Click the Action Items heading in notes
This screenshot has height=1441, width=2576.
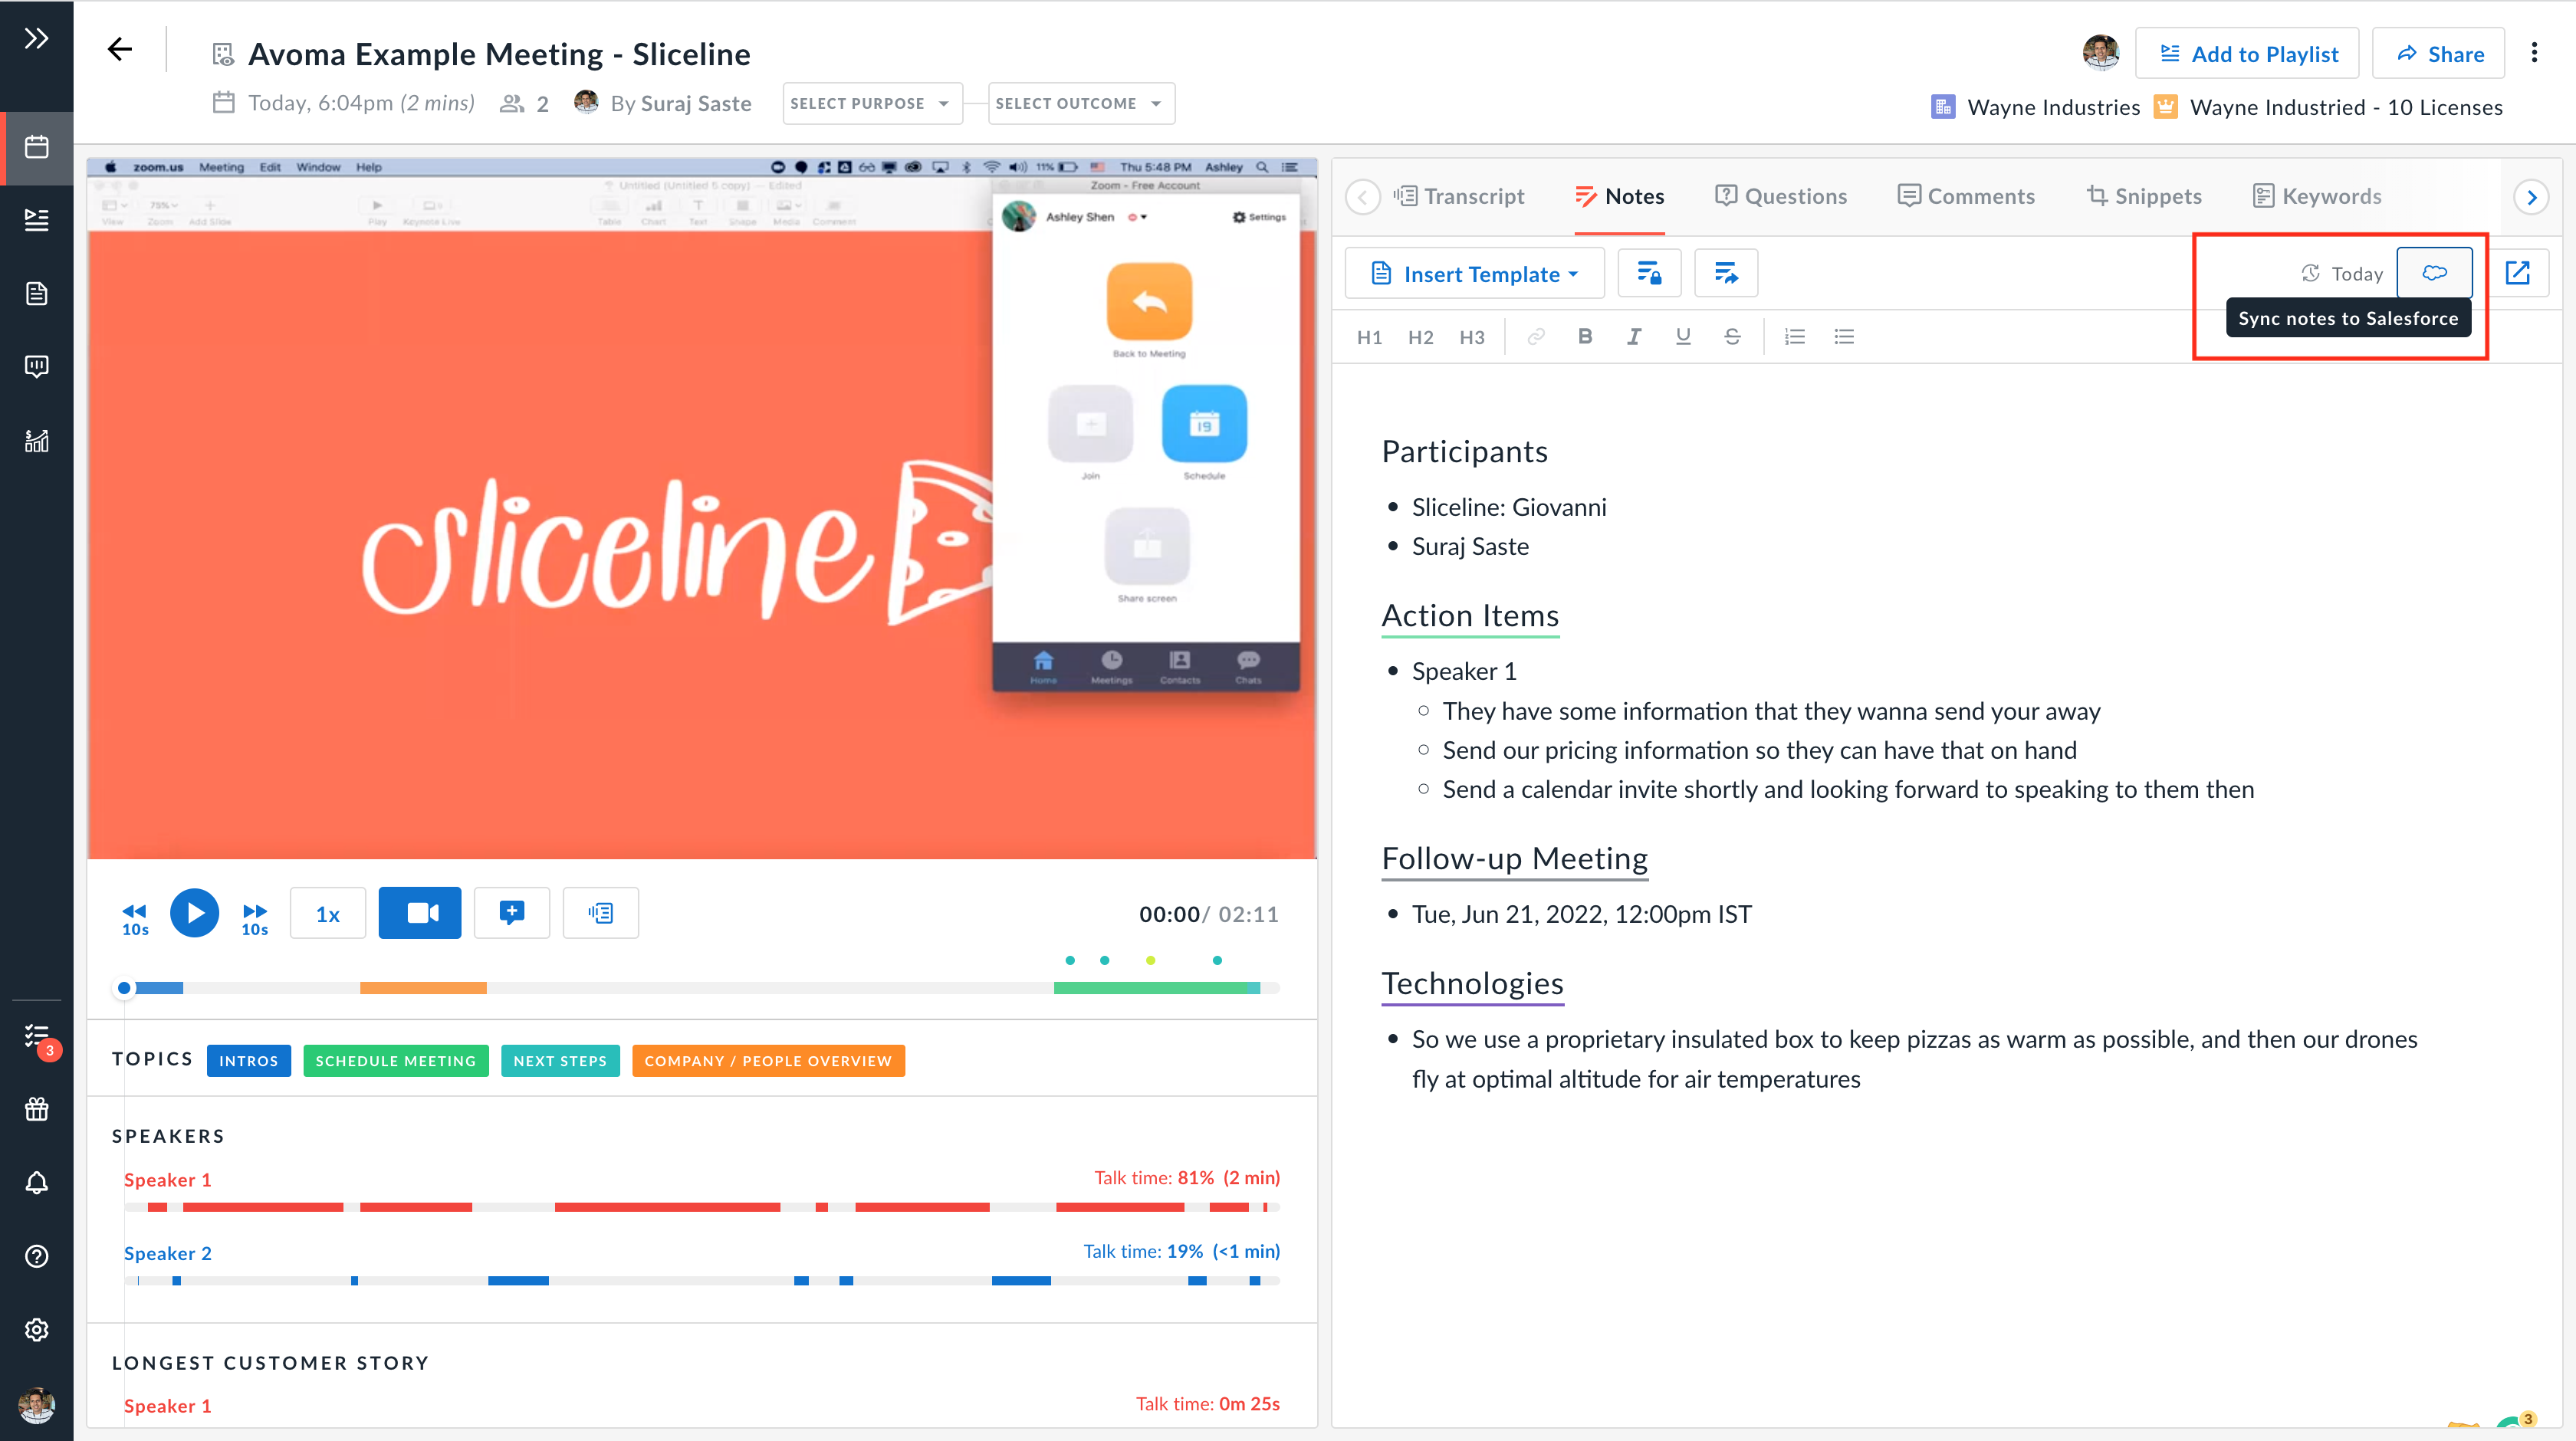tap(1470, 616)
